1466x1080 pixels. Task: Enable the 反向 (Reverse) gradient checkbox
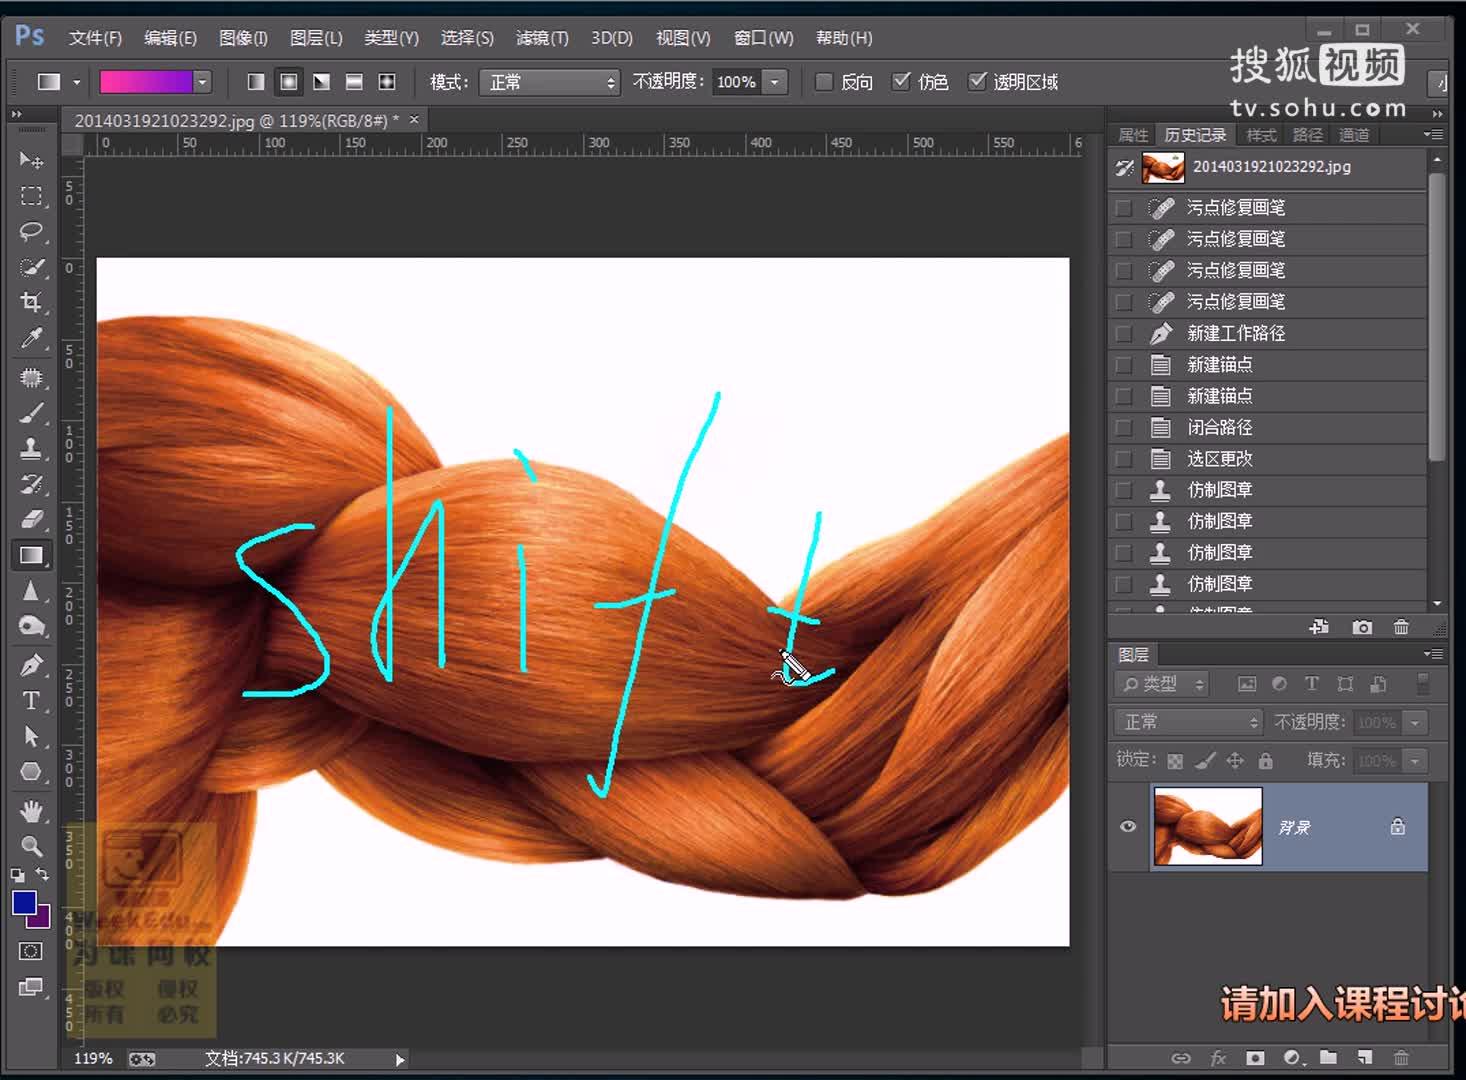pyautogui.click(x=823, y=82)
